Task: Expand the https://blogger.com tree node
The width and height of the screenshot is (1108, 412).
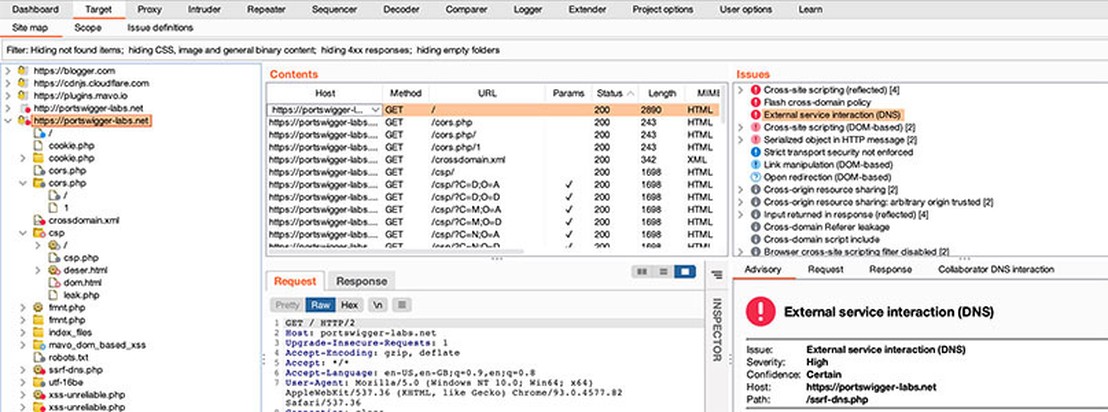Action: click(8, 71)
